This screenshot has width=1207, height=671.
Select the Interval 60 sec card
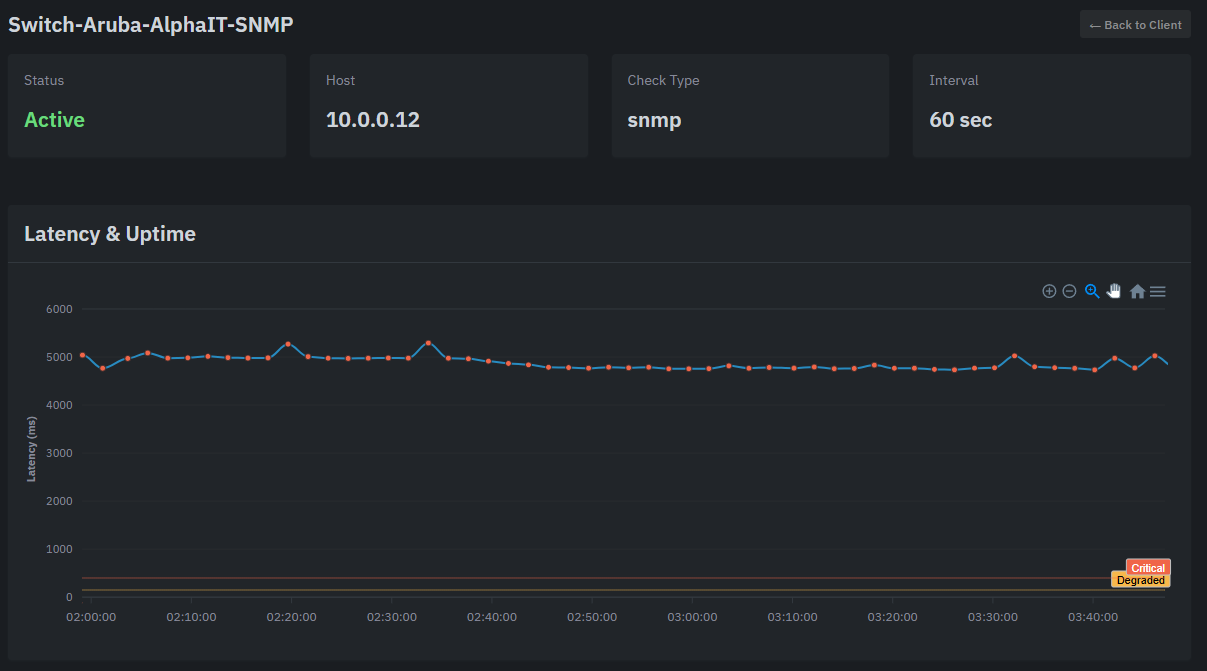click(1051, 105)
